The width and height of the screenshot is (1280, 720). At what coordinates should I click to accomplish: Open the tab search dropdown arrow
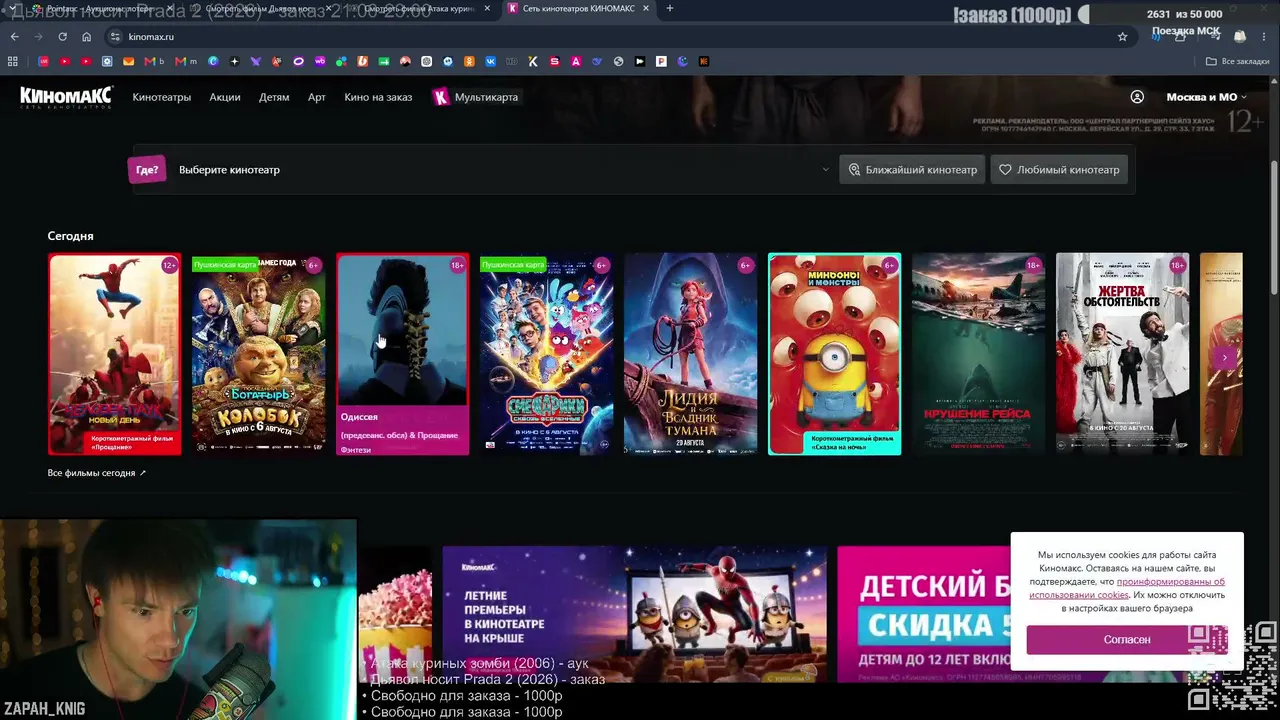click(12, 9)
